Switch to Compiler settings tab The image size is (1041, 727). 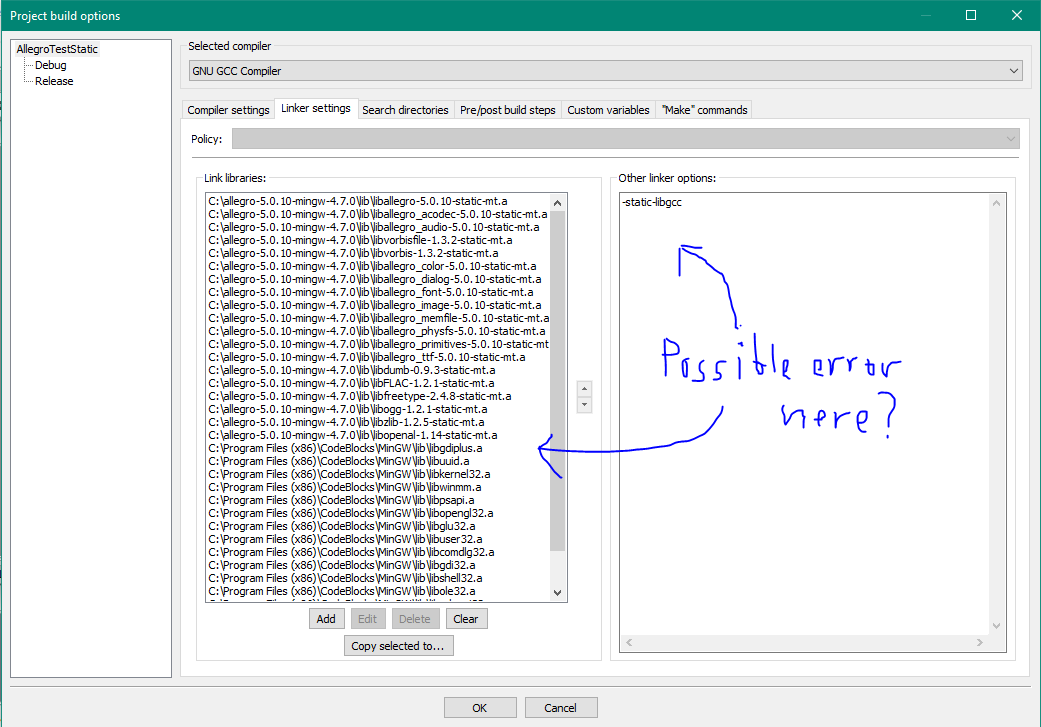(228, 110)
